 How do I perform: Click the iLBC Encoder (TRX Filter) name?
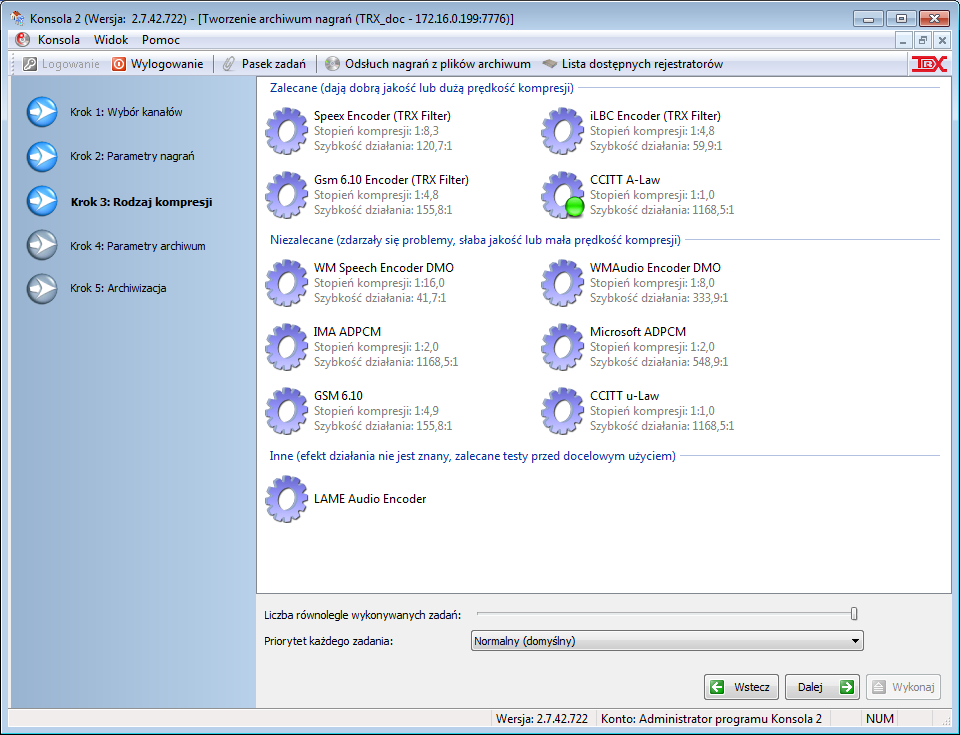tap(655, 116)
